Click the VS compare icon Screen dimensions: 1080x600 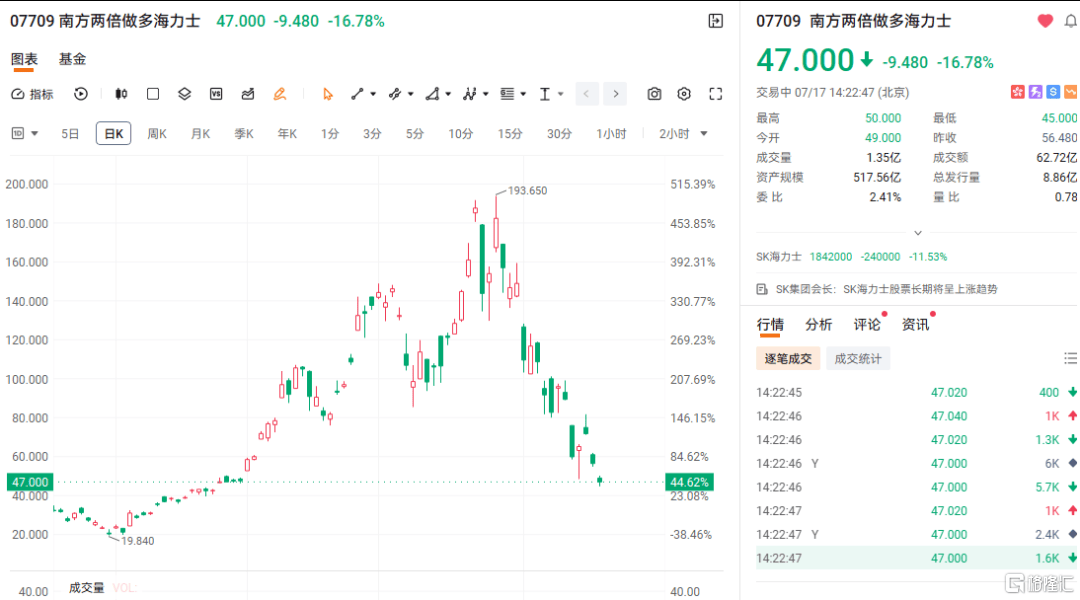click(216, 94)
